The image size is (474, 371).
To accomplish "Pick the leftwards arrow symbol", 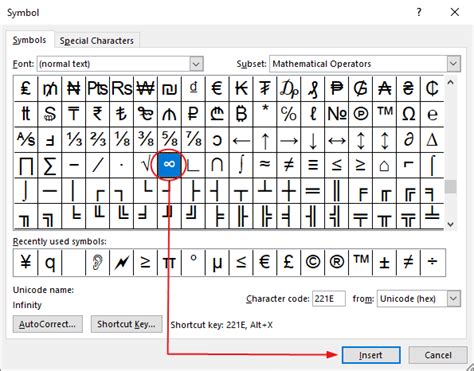I will tap(241, 140).
